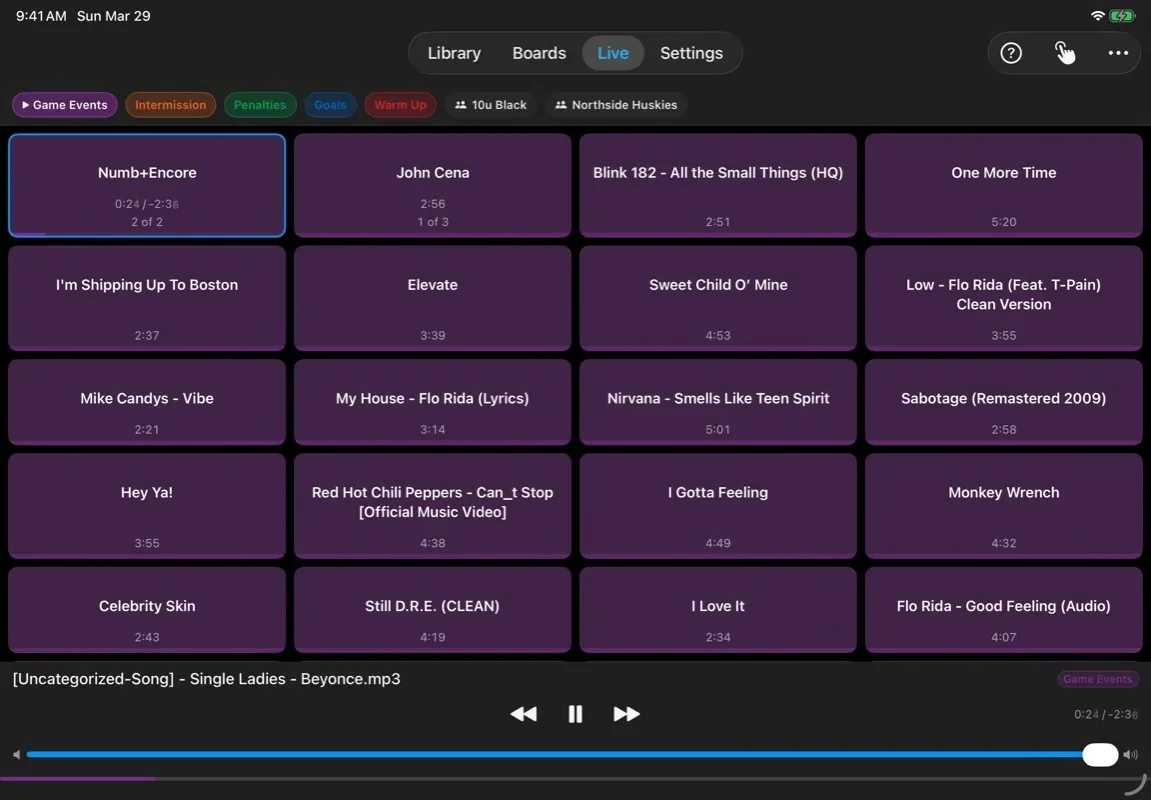Click the low-volume speaker icon
Viewport: 1151px width, 800px height.
[x=15, y=754]
